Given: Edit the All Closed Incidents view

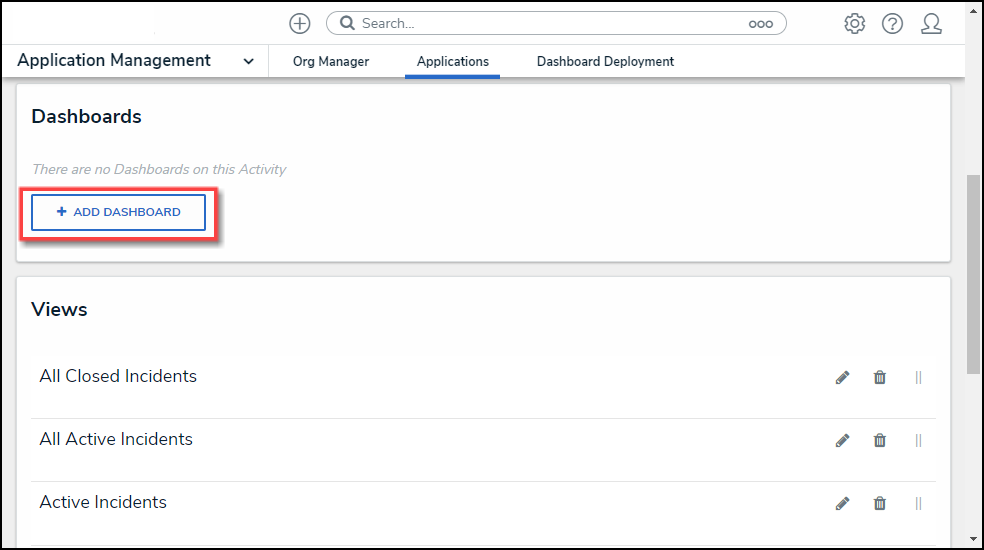Looking at the screenshot, I should coord(842,377).
